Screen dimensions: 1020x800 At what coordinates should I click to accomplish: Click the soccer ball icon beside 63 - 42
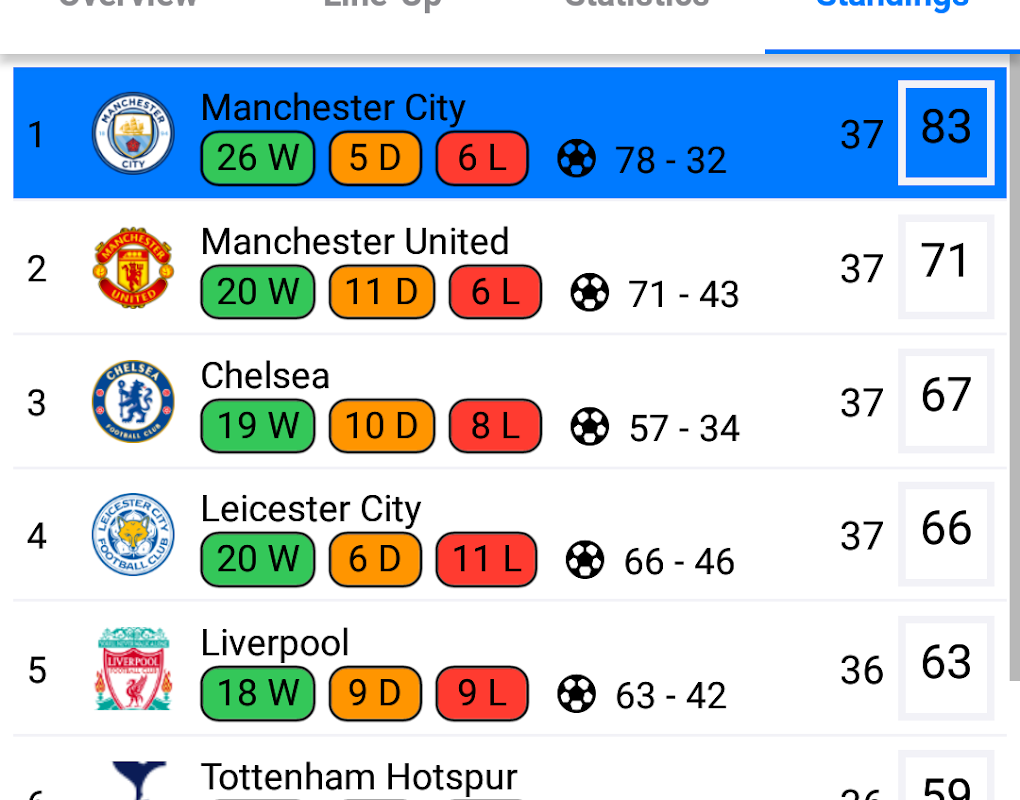pyautogui.click(x=577, y=694)
